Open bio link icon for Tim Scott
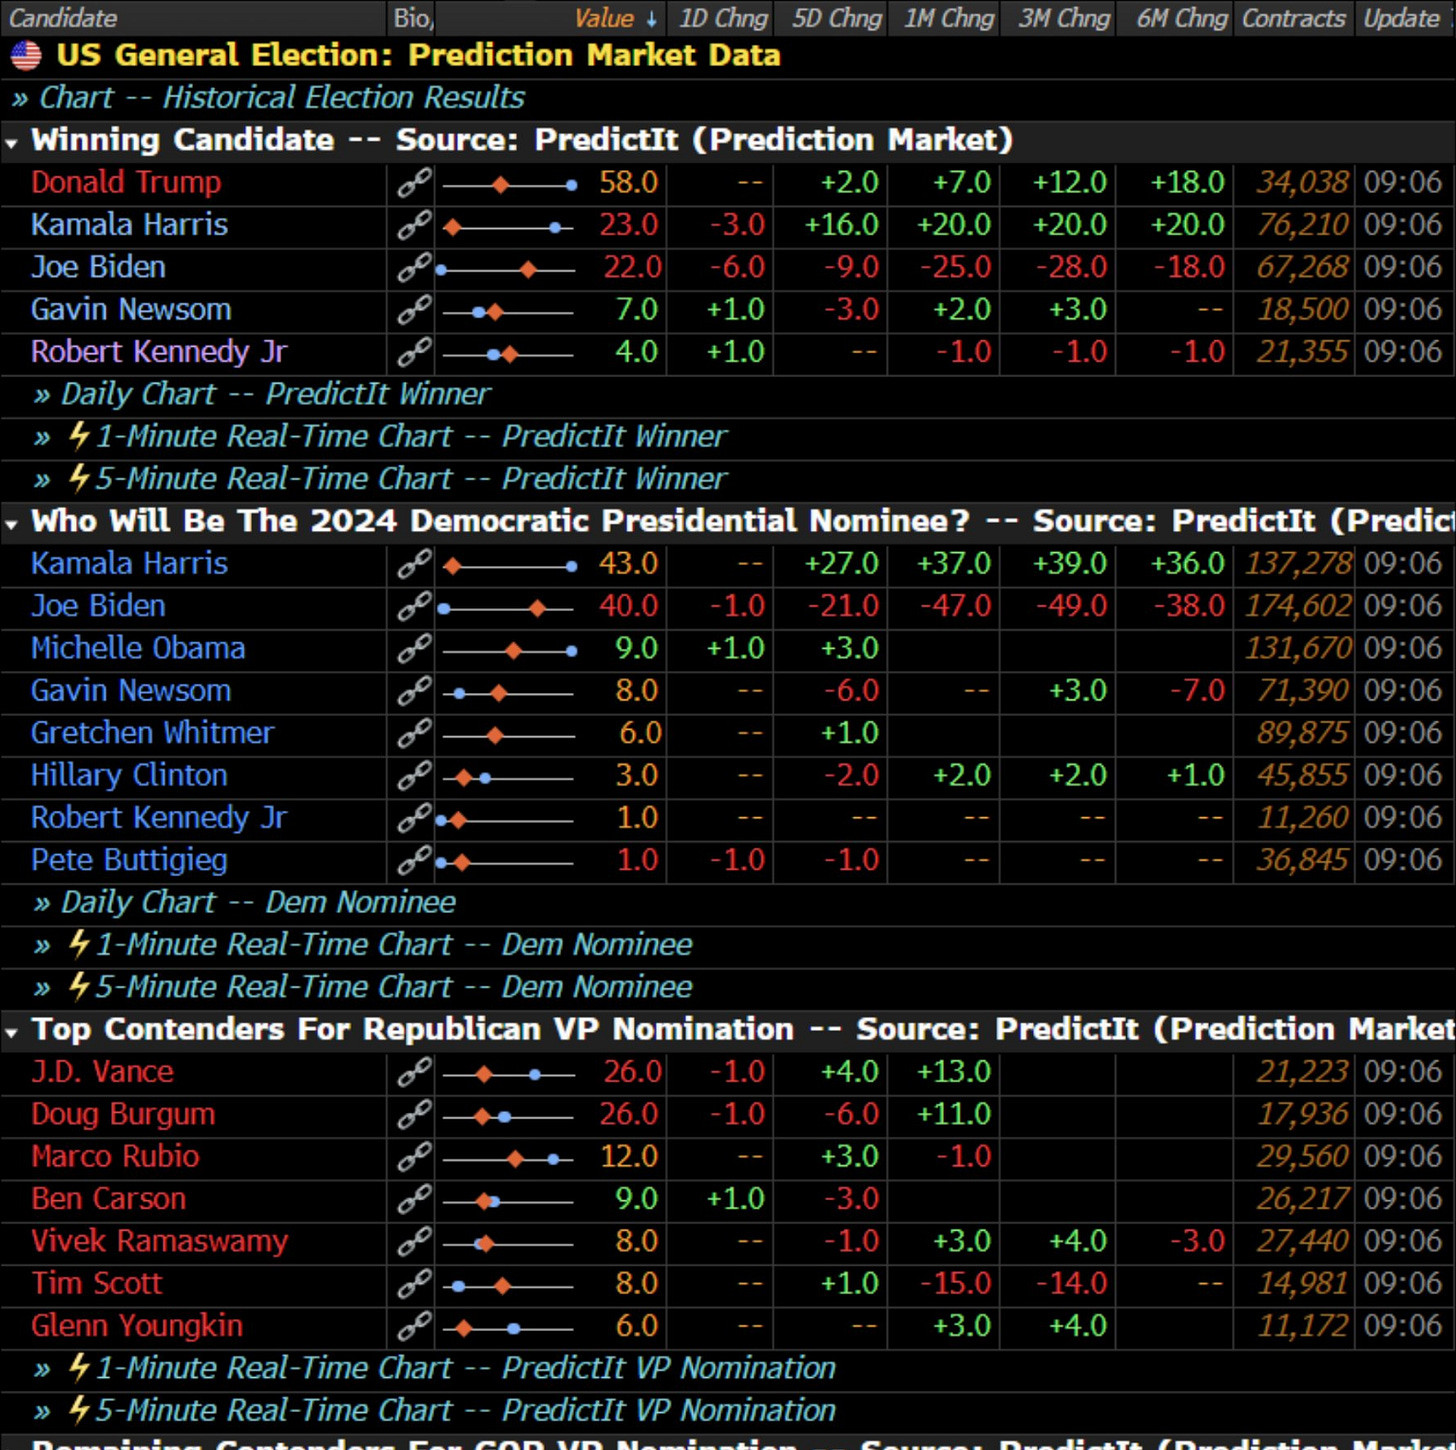The width and height of the screenshot is (1456, 1450). coord(414,1284)
